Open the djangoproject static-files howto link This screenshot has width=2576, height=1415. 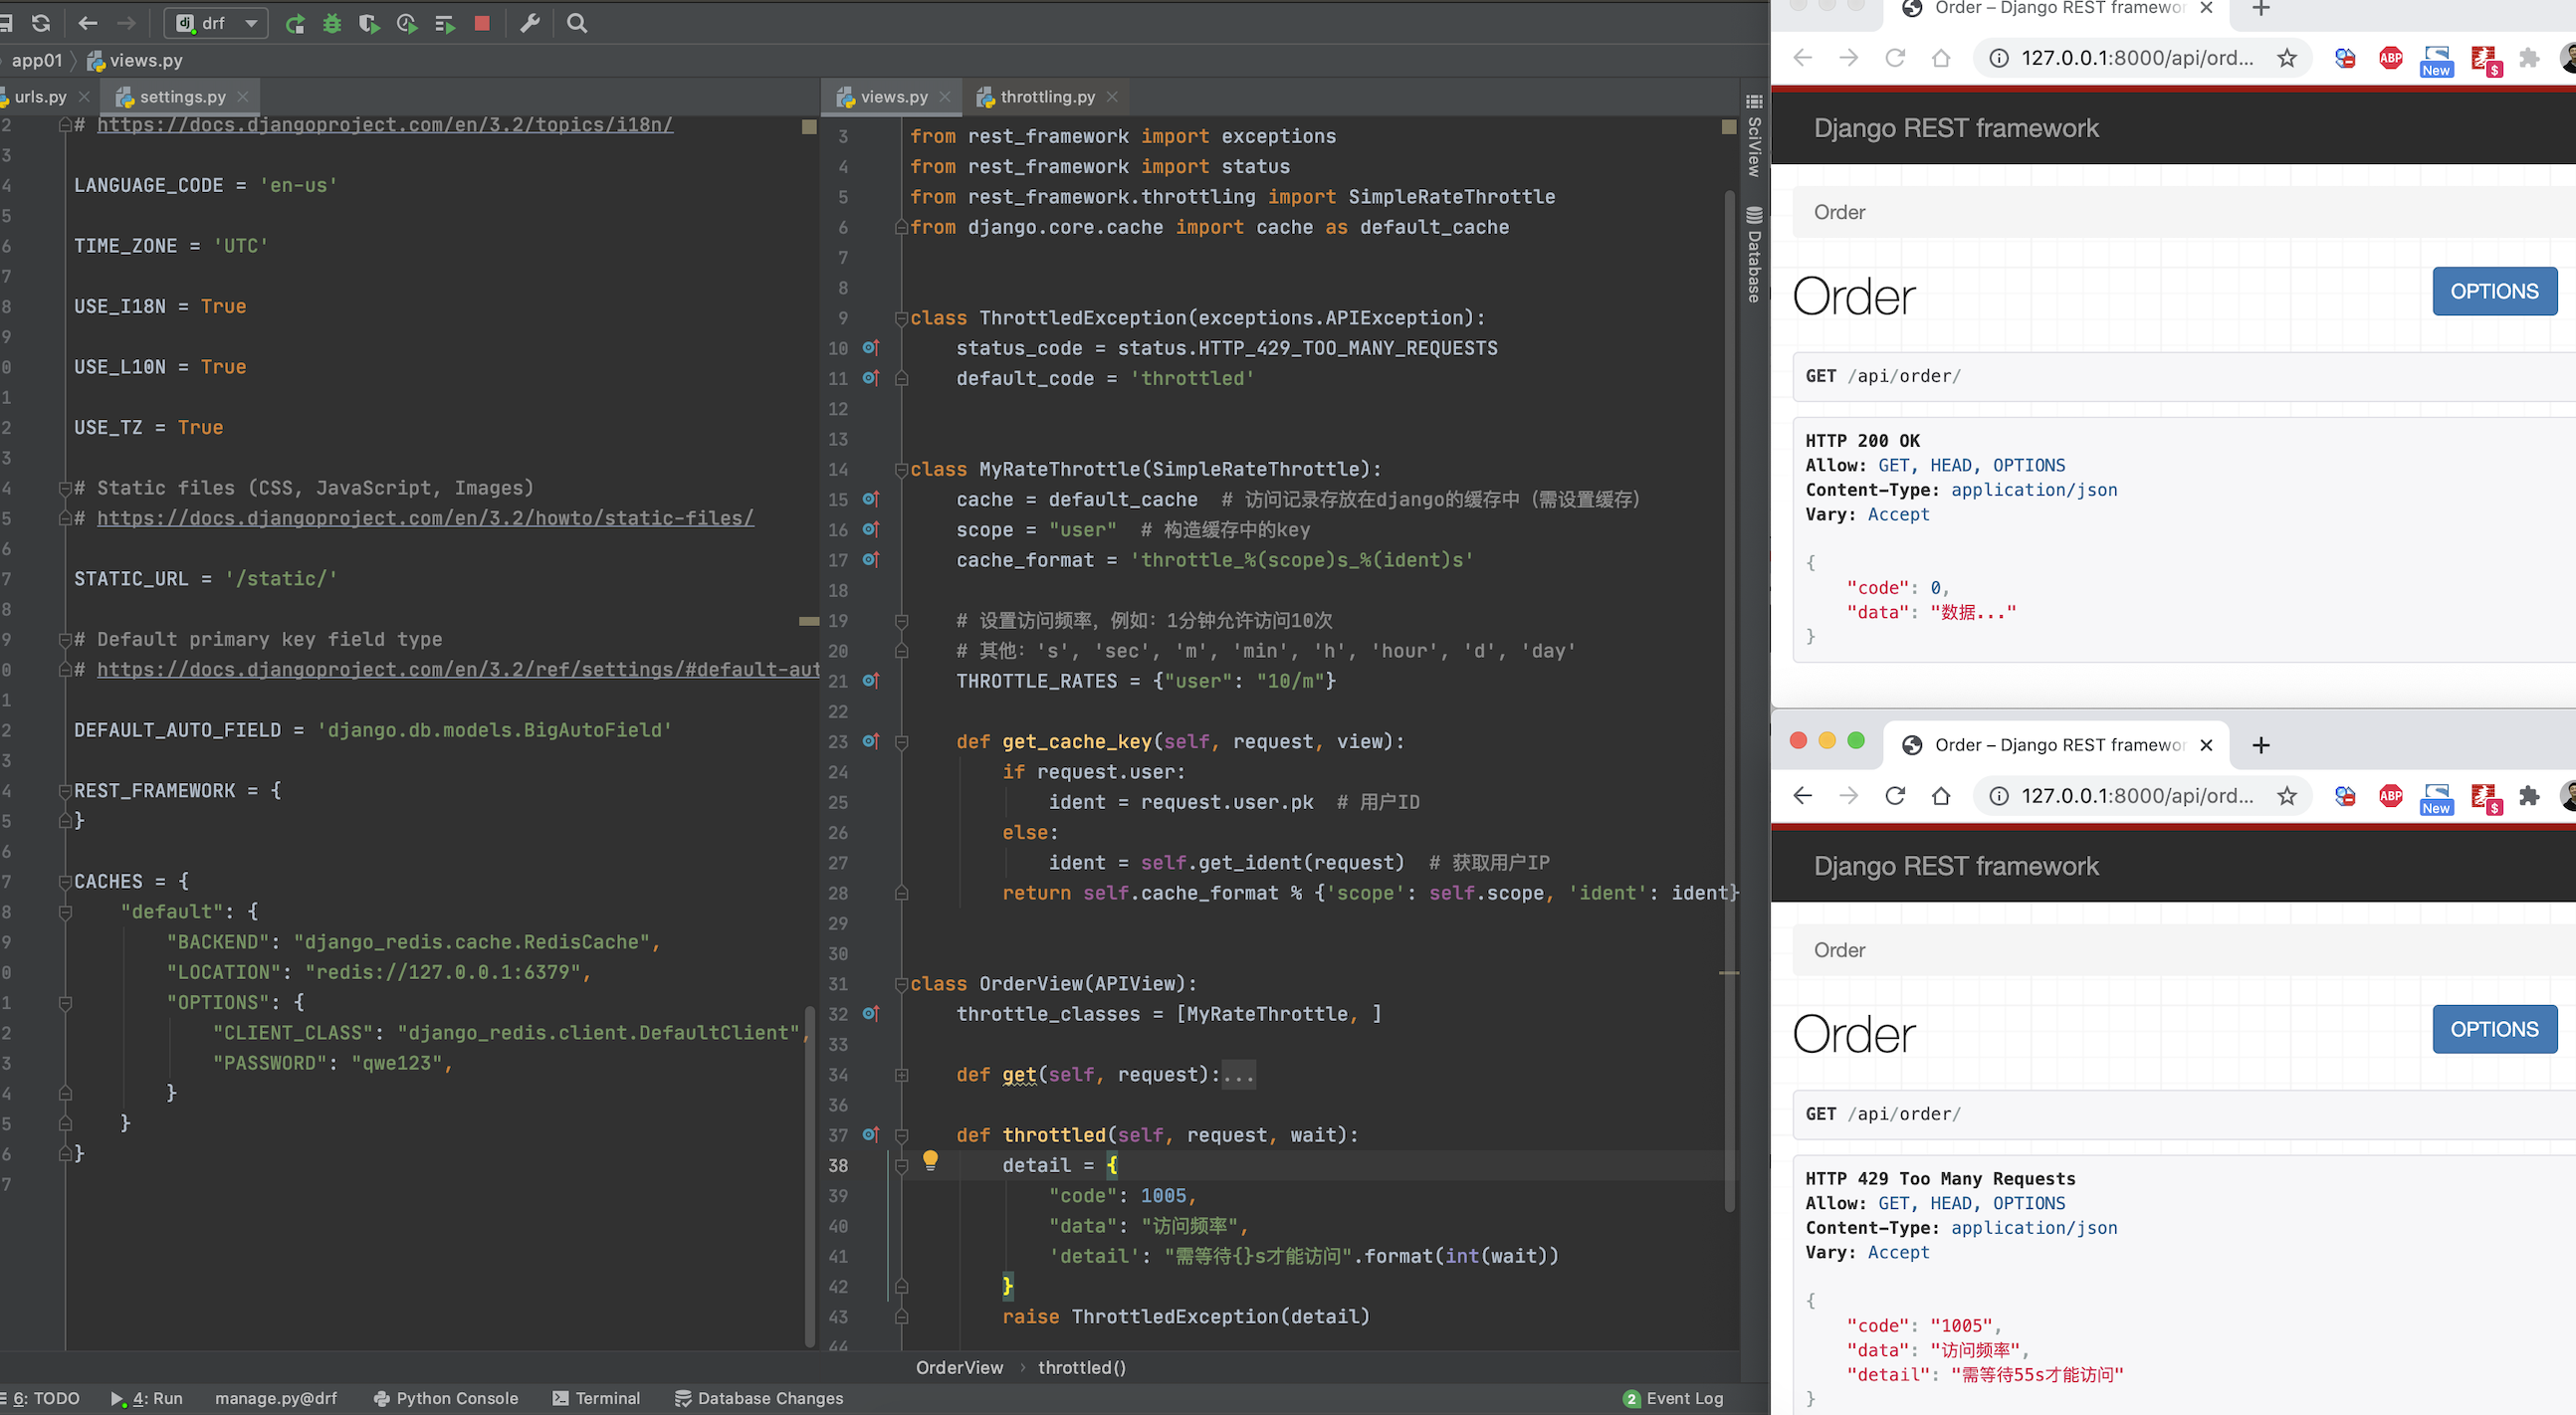(425, 518)
